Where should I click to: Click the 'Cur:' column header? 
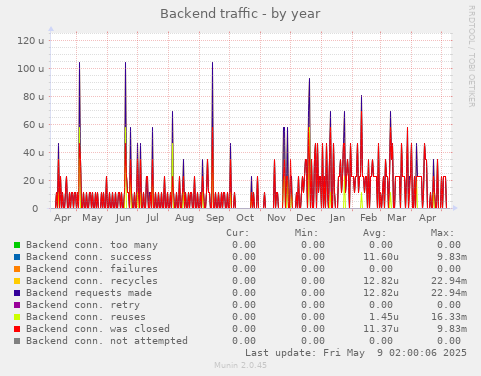click(x=238, y=233)
